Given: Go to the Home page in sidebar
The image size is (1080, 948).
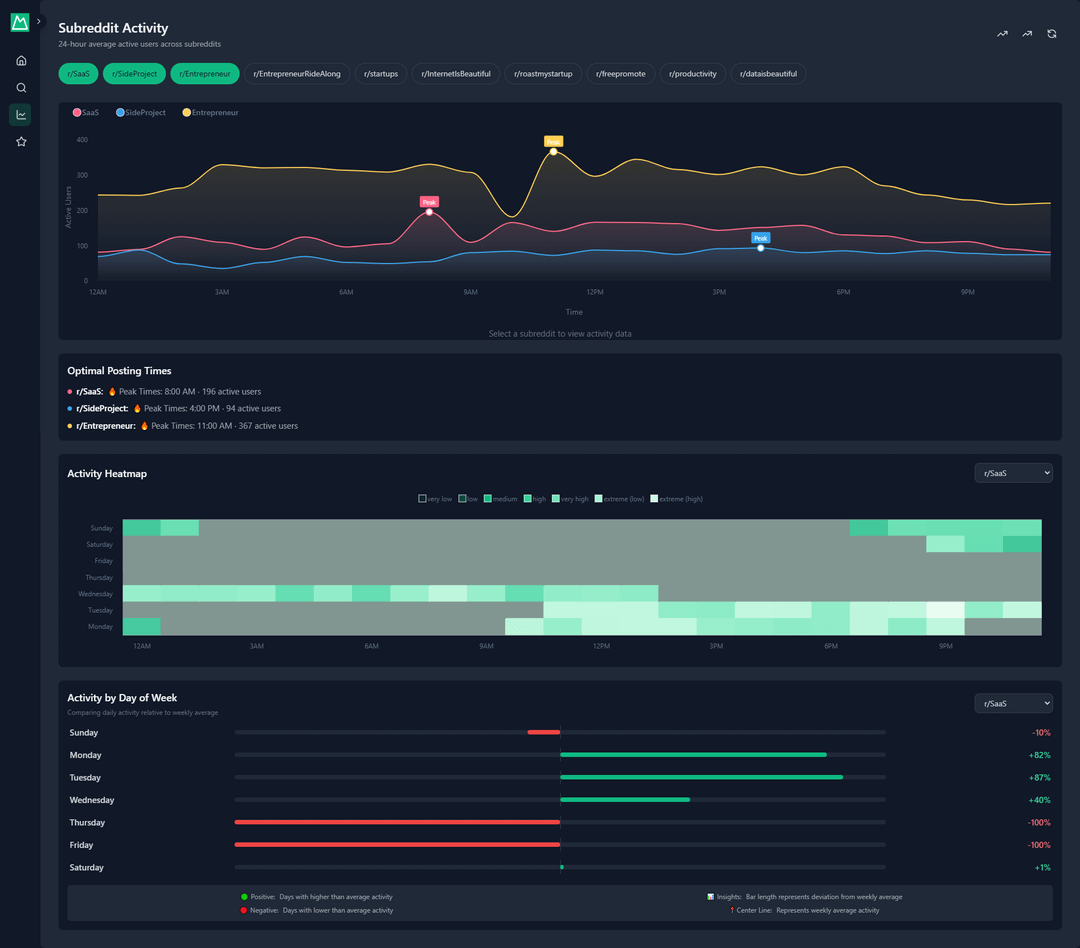Looking at the screenshot, I should (21, 61).
